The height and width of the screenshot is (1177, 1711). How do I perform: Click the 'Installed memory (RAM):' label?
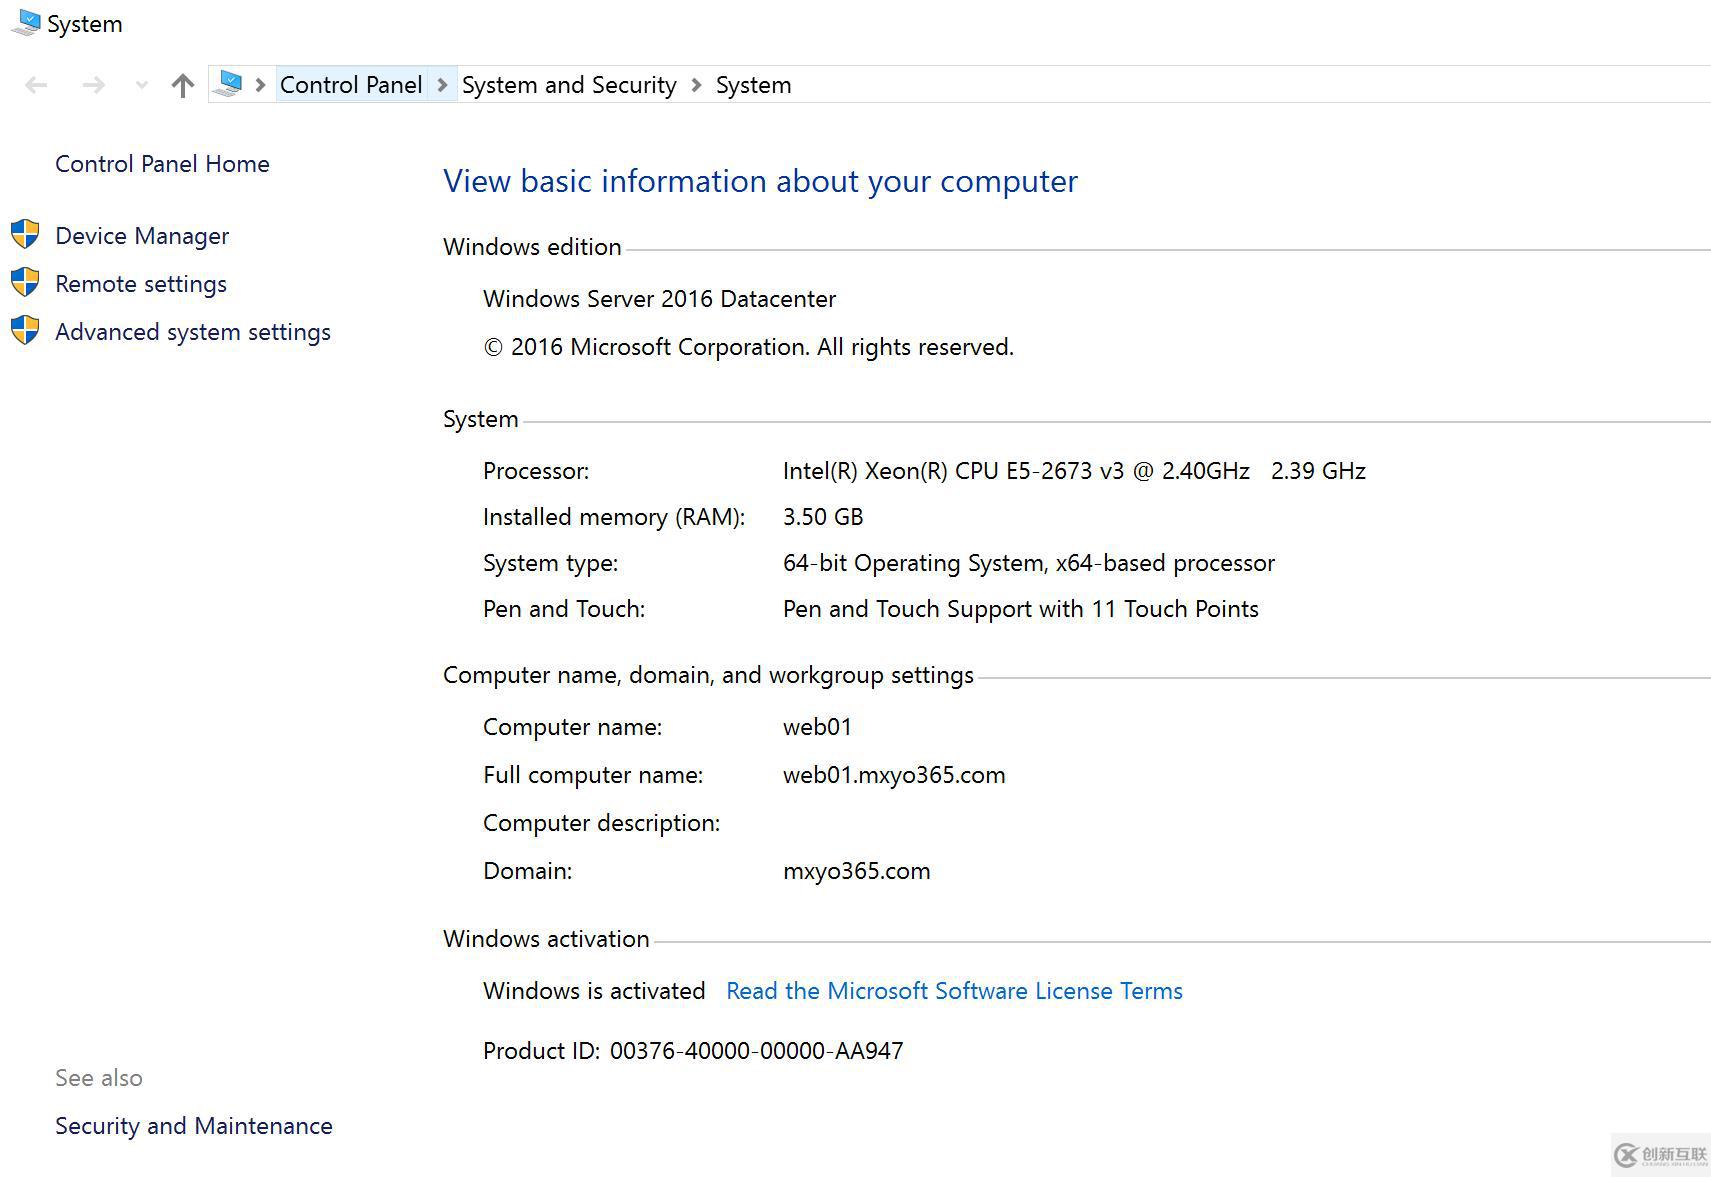pyautogui.click(x=614, y=517)
